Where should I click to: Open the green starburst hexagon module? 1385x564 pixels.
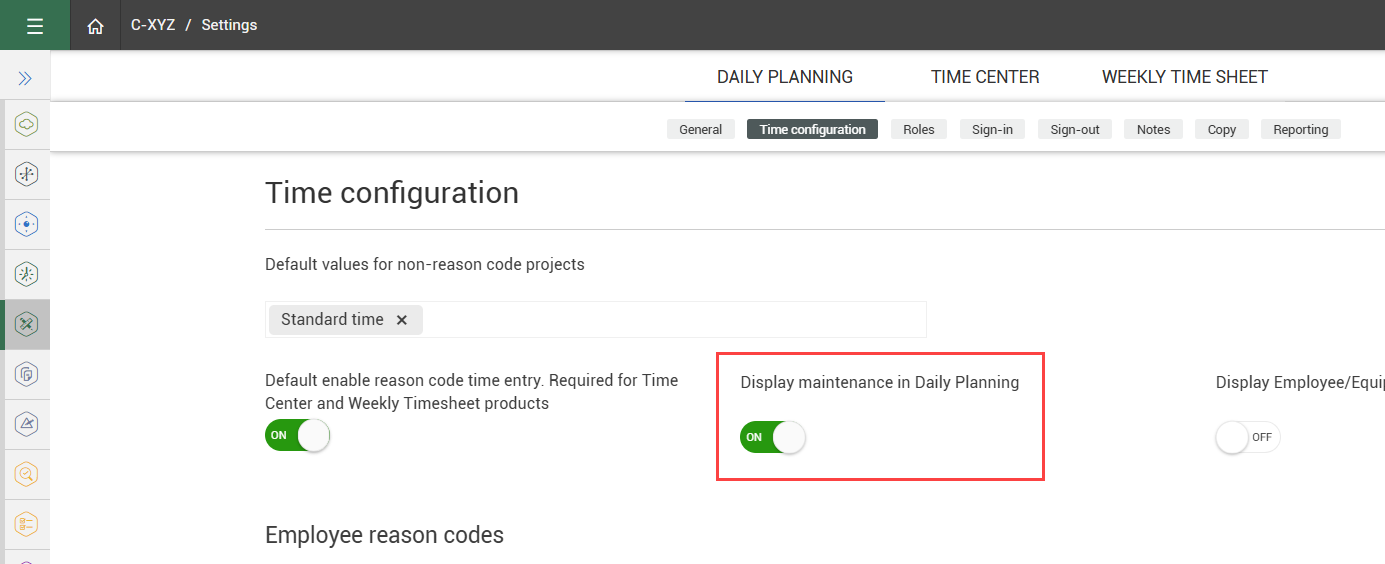click(x=27, y=274)
